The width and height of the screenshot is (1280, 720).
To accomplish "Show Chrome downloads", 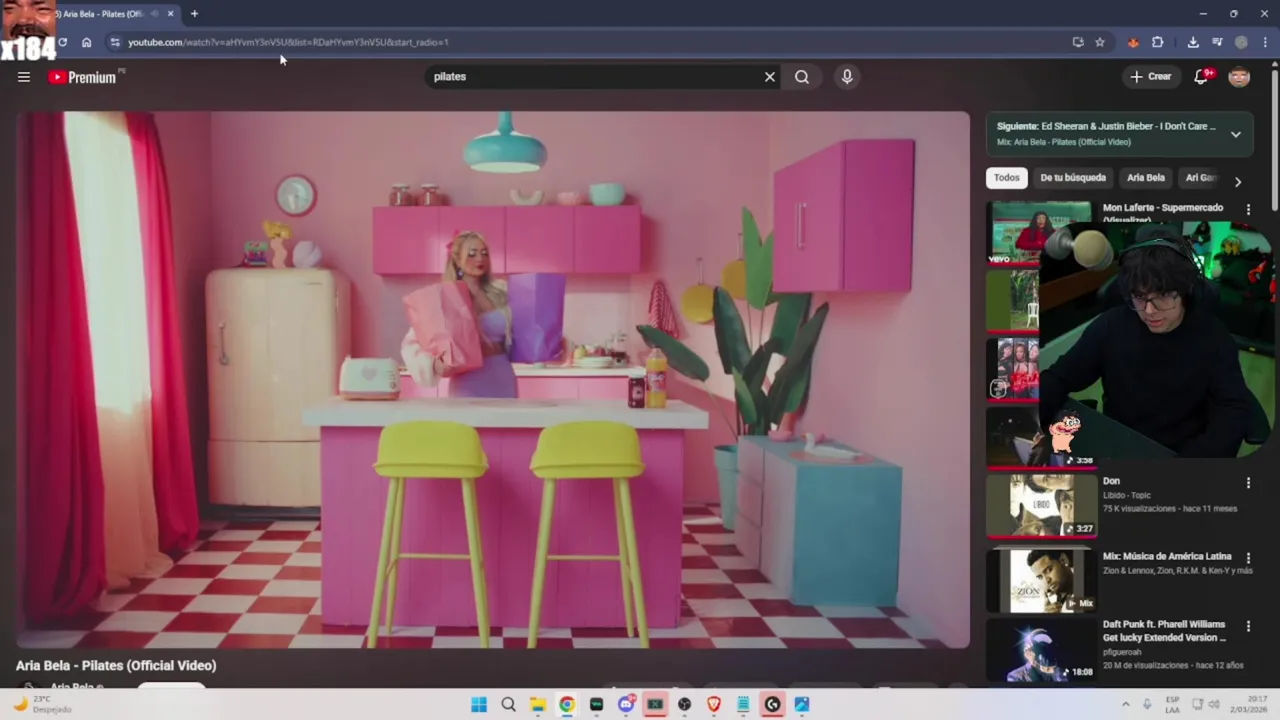I will [1193, 42].
